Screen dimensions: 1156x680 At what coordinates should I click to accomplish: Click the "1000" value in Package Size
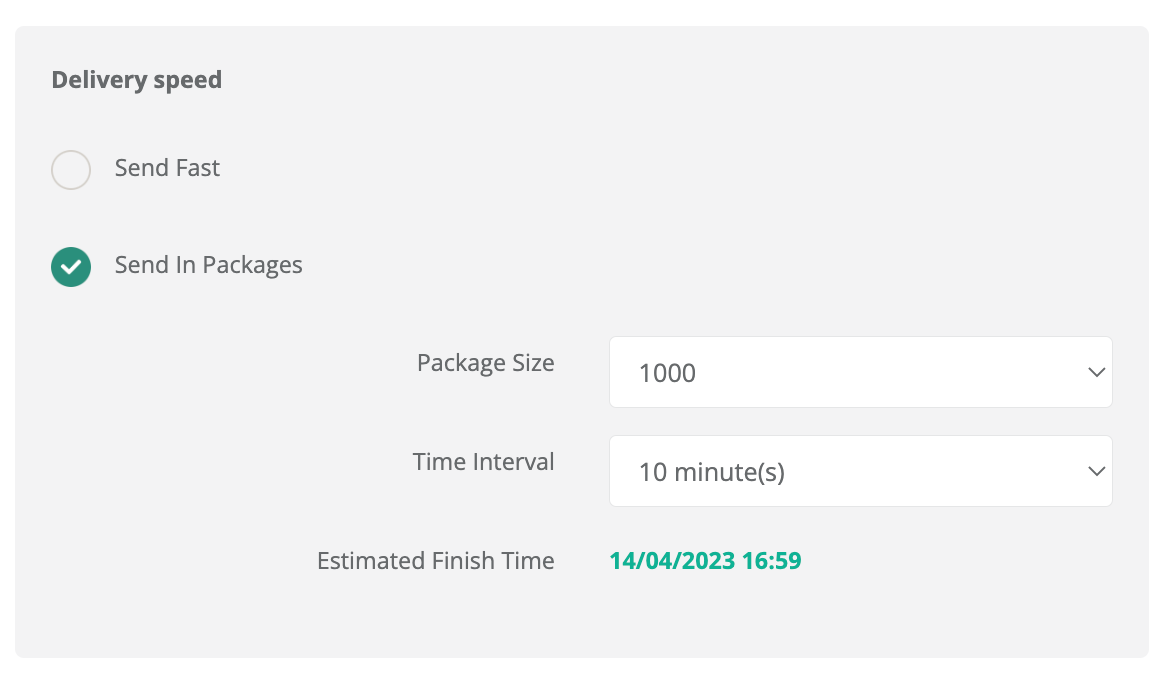click(x=667, y=373)
